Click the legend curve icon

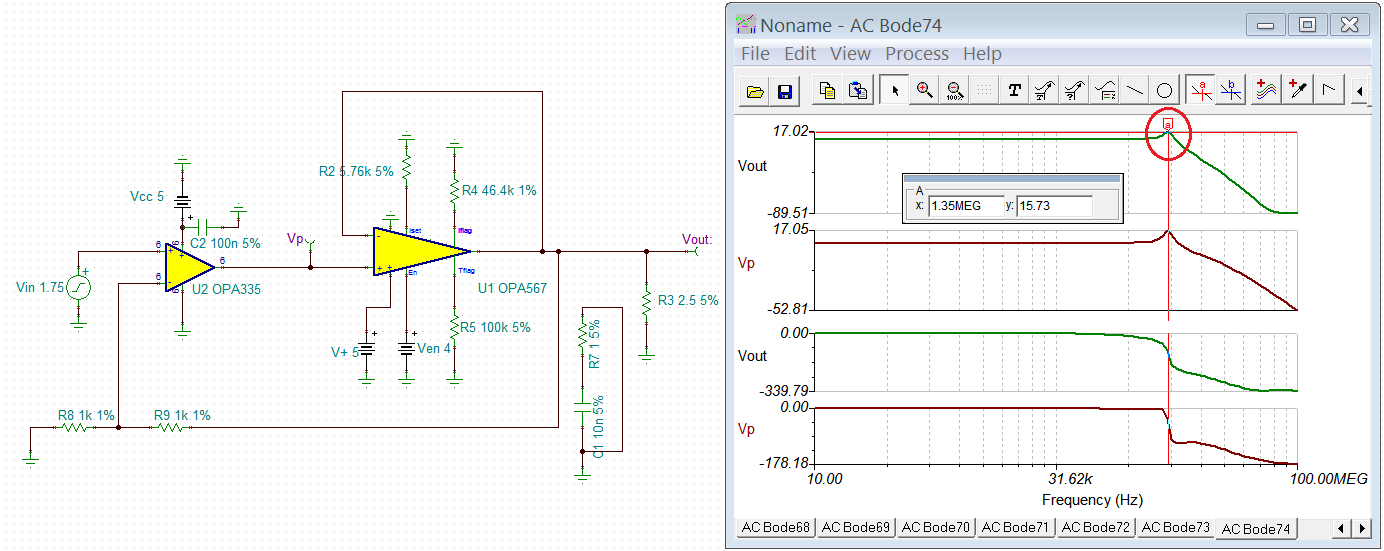click(1105, 91)
